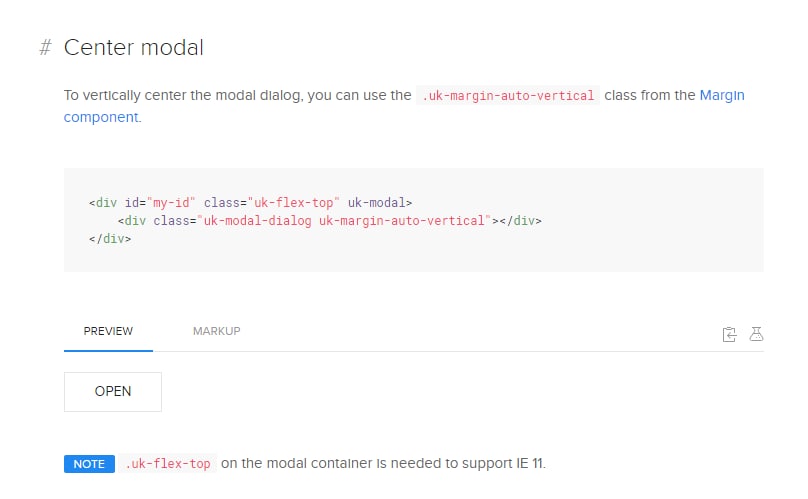
Task: Click the note text about IE 11 support
Action: (383, 464)
